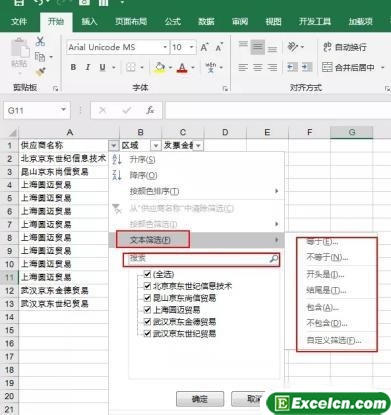Click bottom align icon
The width and height of the screenshot is (391, 415).
[x=272, y=48]
